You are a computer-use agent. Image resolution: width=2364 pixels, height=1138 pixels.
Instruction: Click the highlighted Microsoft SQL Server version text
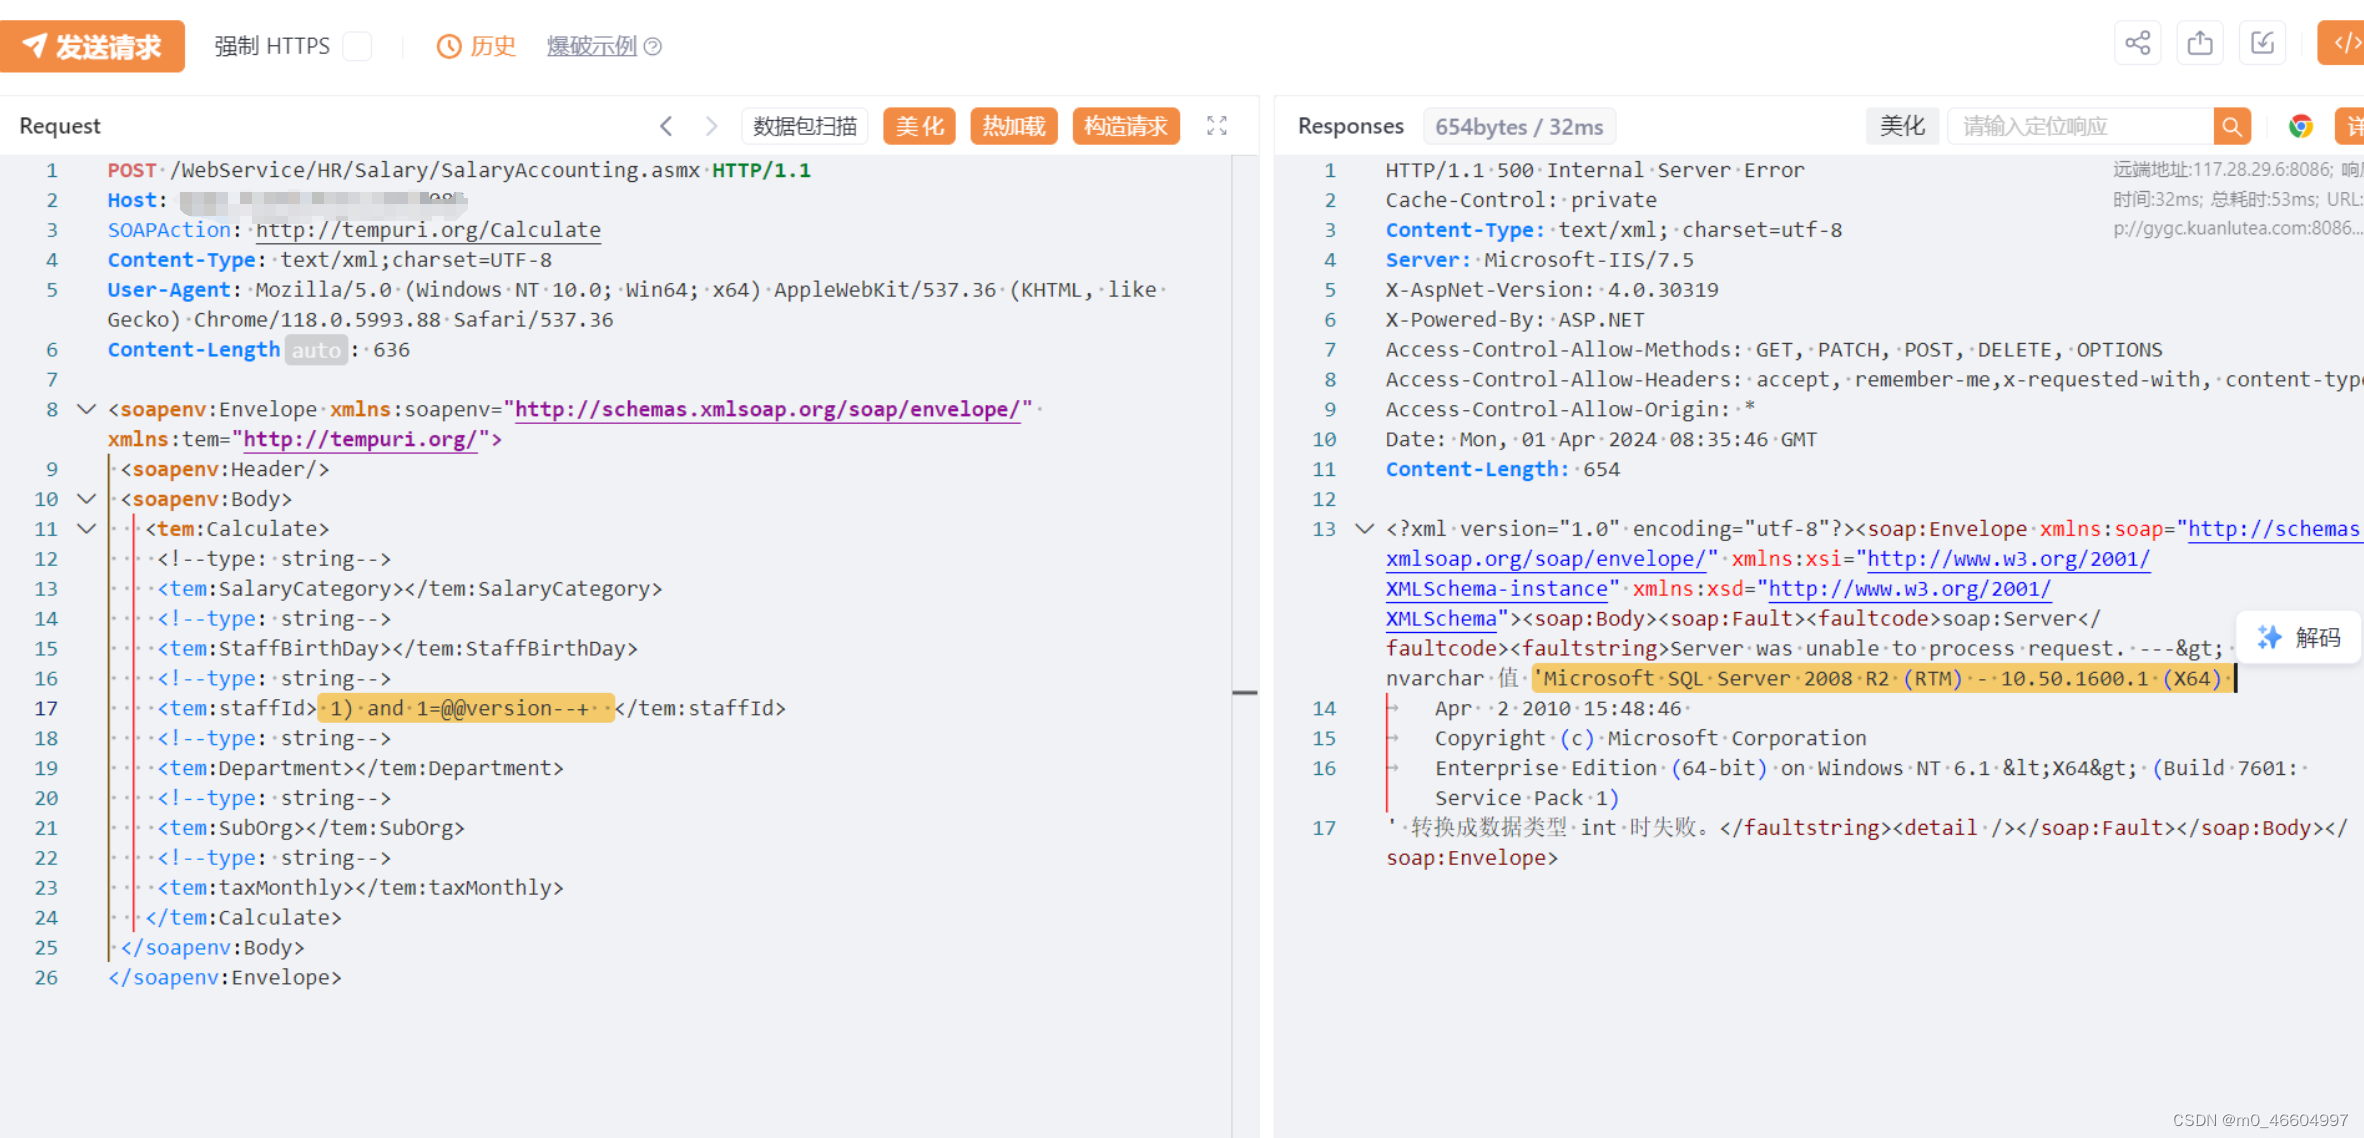click(1883, 678)
